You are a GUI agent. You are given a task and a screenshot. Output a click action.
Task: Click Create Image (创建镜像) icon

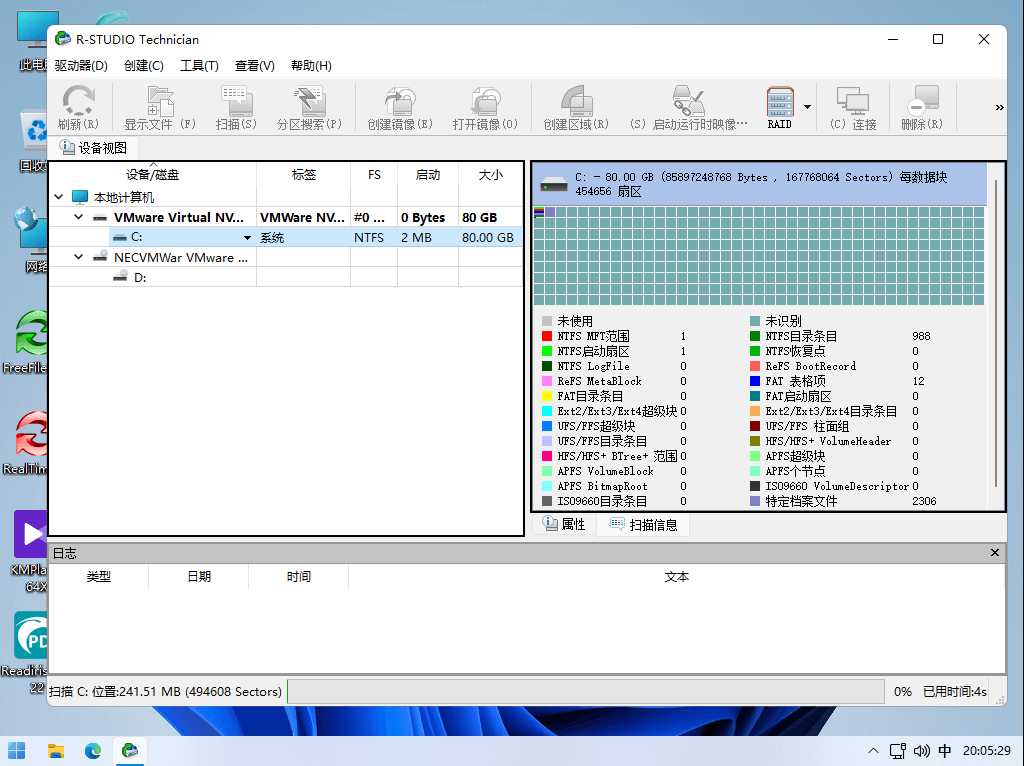(400, 108)
